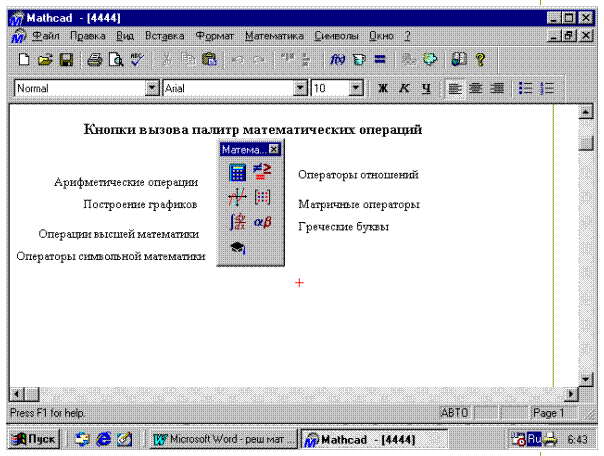This screenshot has width=604, height=456.
Task: Open the Вид menu
Action: [x=125, y=36]
